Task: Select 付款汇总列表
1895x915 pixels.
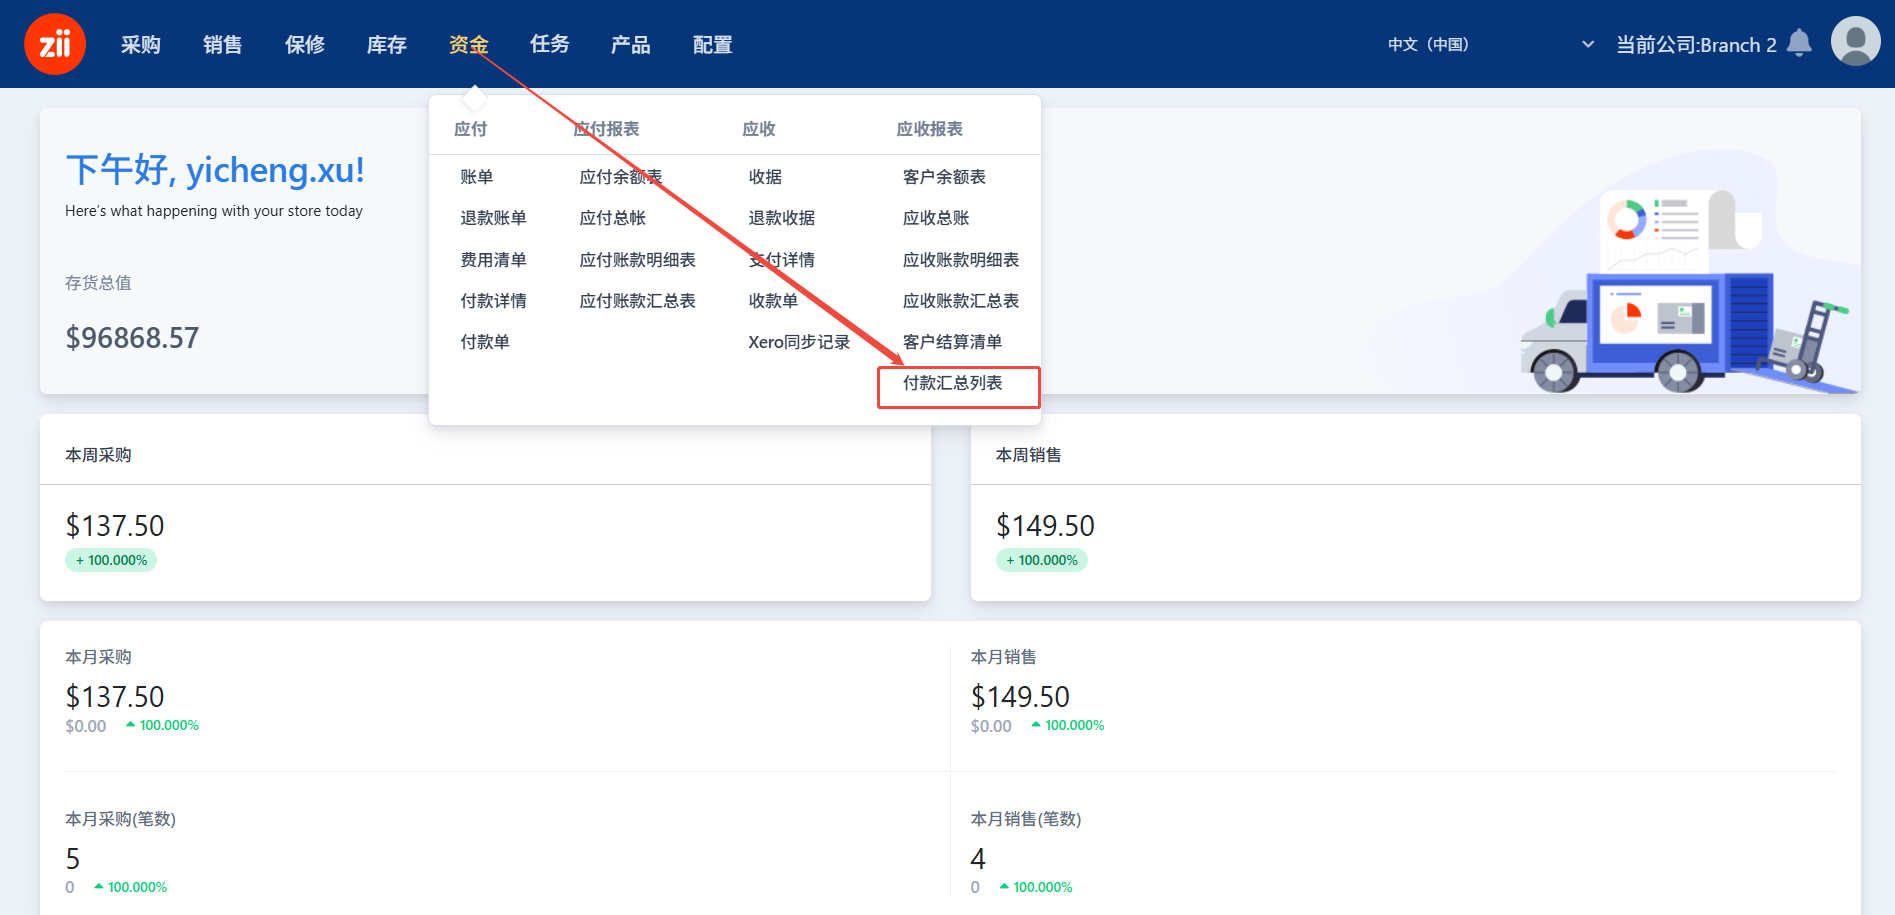Action: point(952,383)
